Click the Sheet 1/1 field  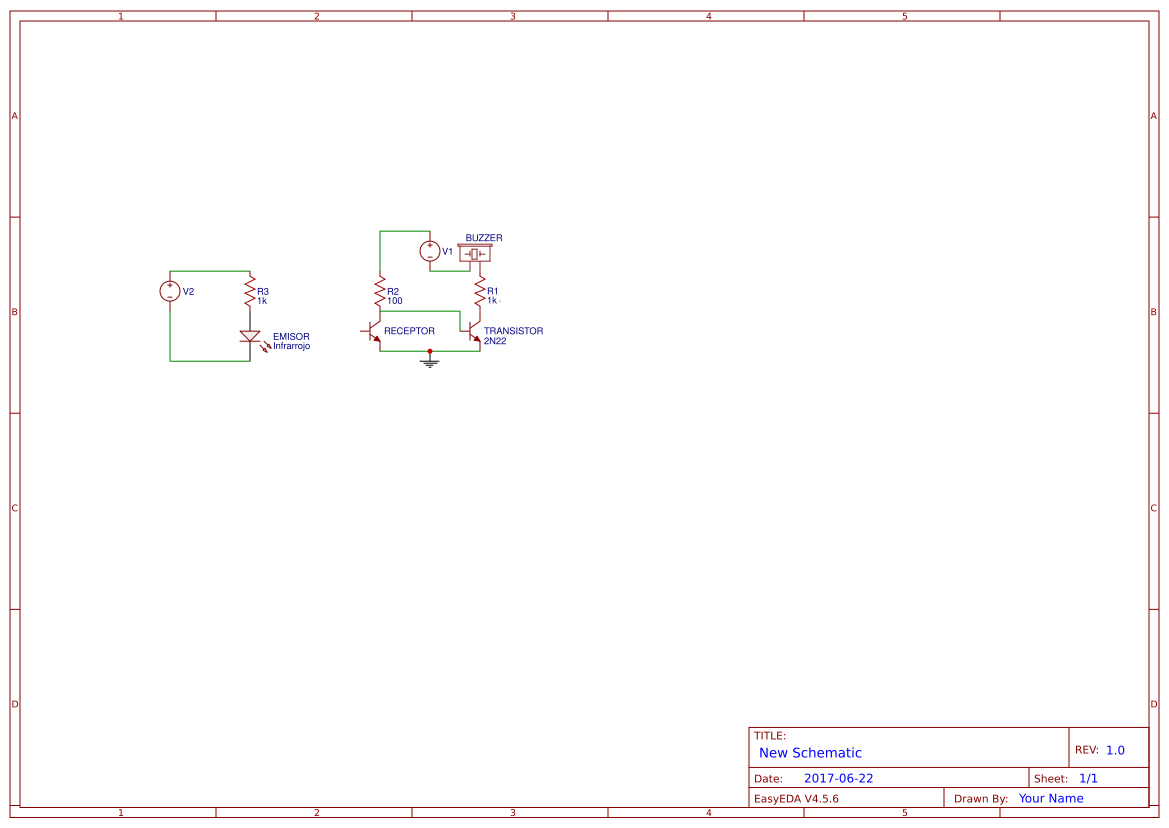[x=1088, y=778]
